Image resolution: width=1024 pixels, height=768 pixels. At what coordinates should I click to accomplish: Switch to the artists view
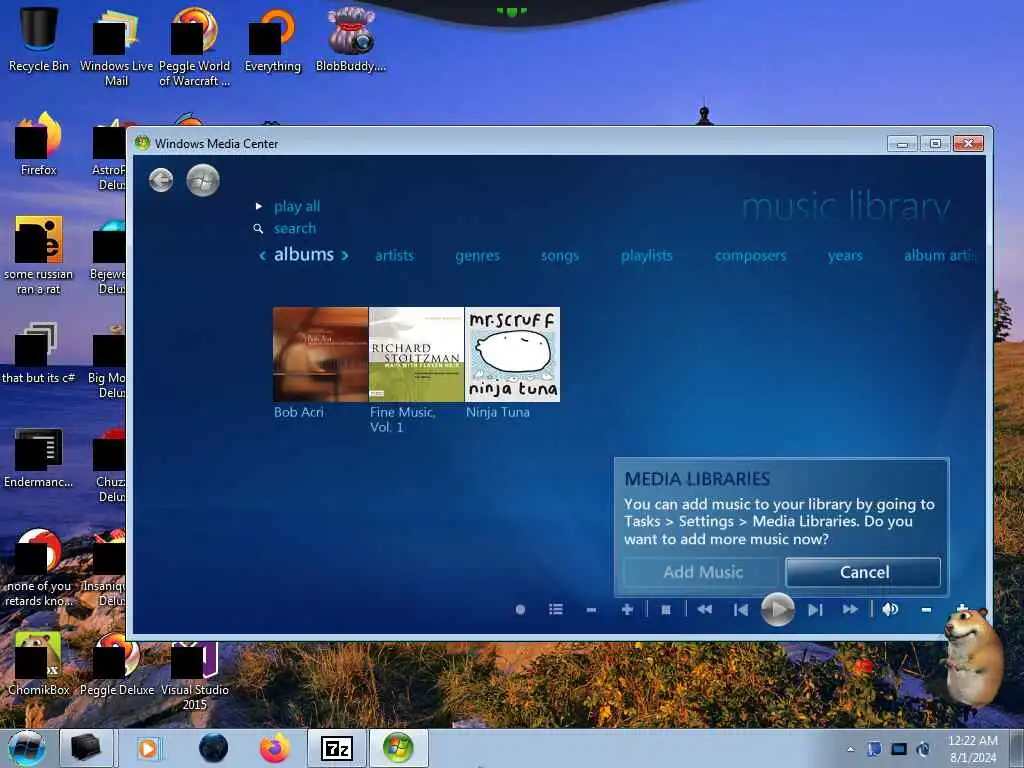tap(394, 255)
